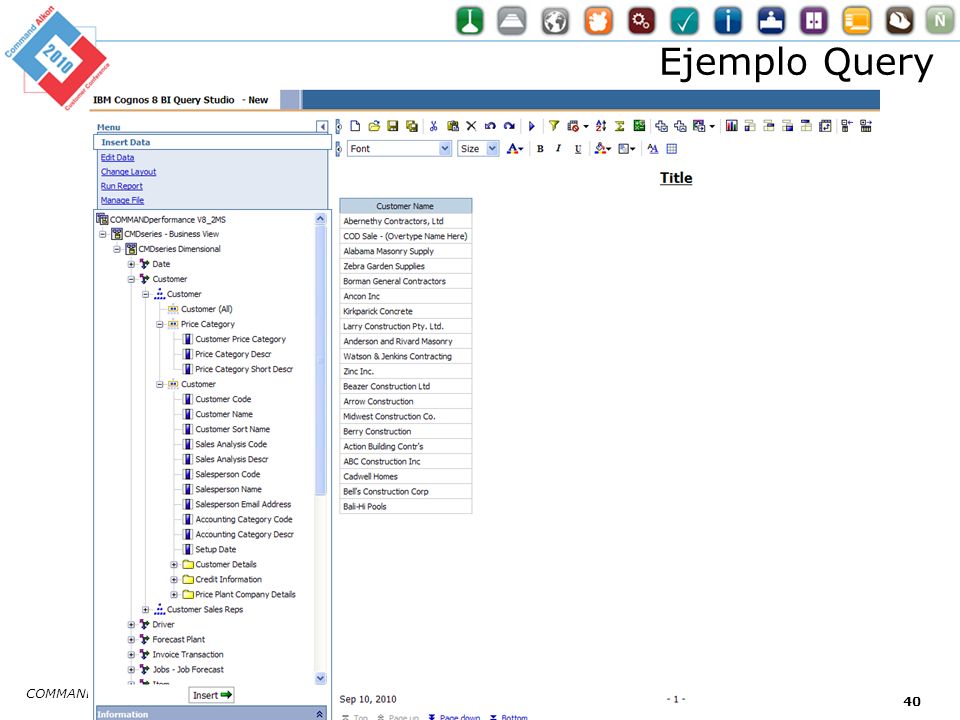This screenshot has width=960, height=720.
Task: Click the Redo arrow icon
Action: coord(509,126)
